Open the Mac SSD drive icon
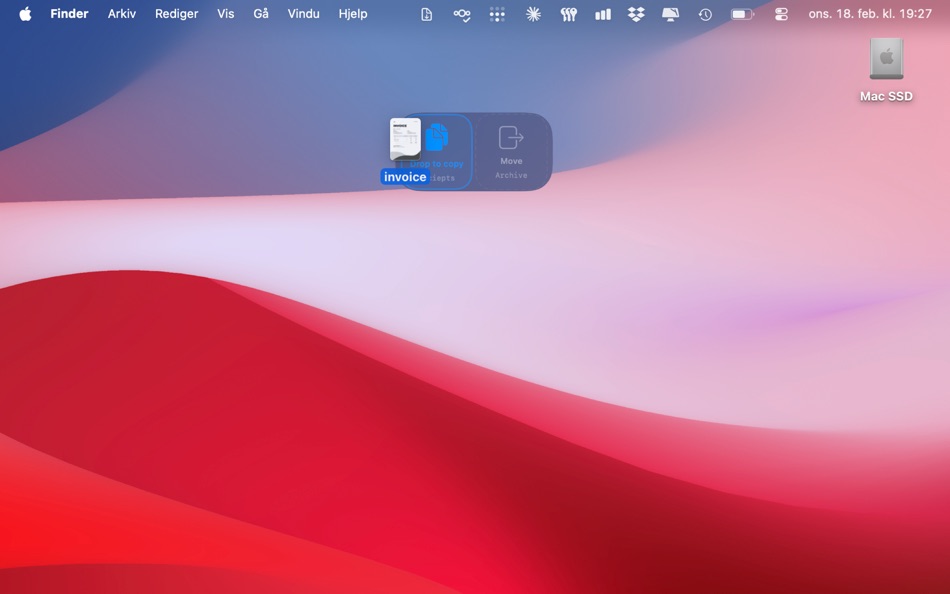 pos(885,60)
